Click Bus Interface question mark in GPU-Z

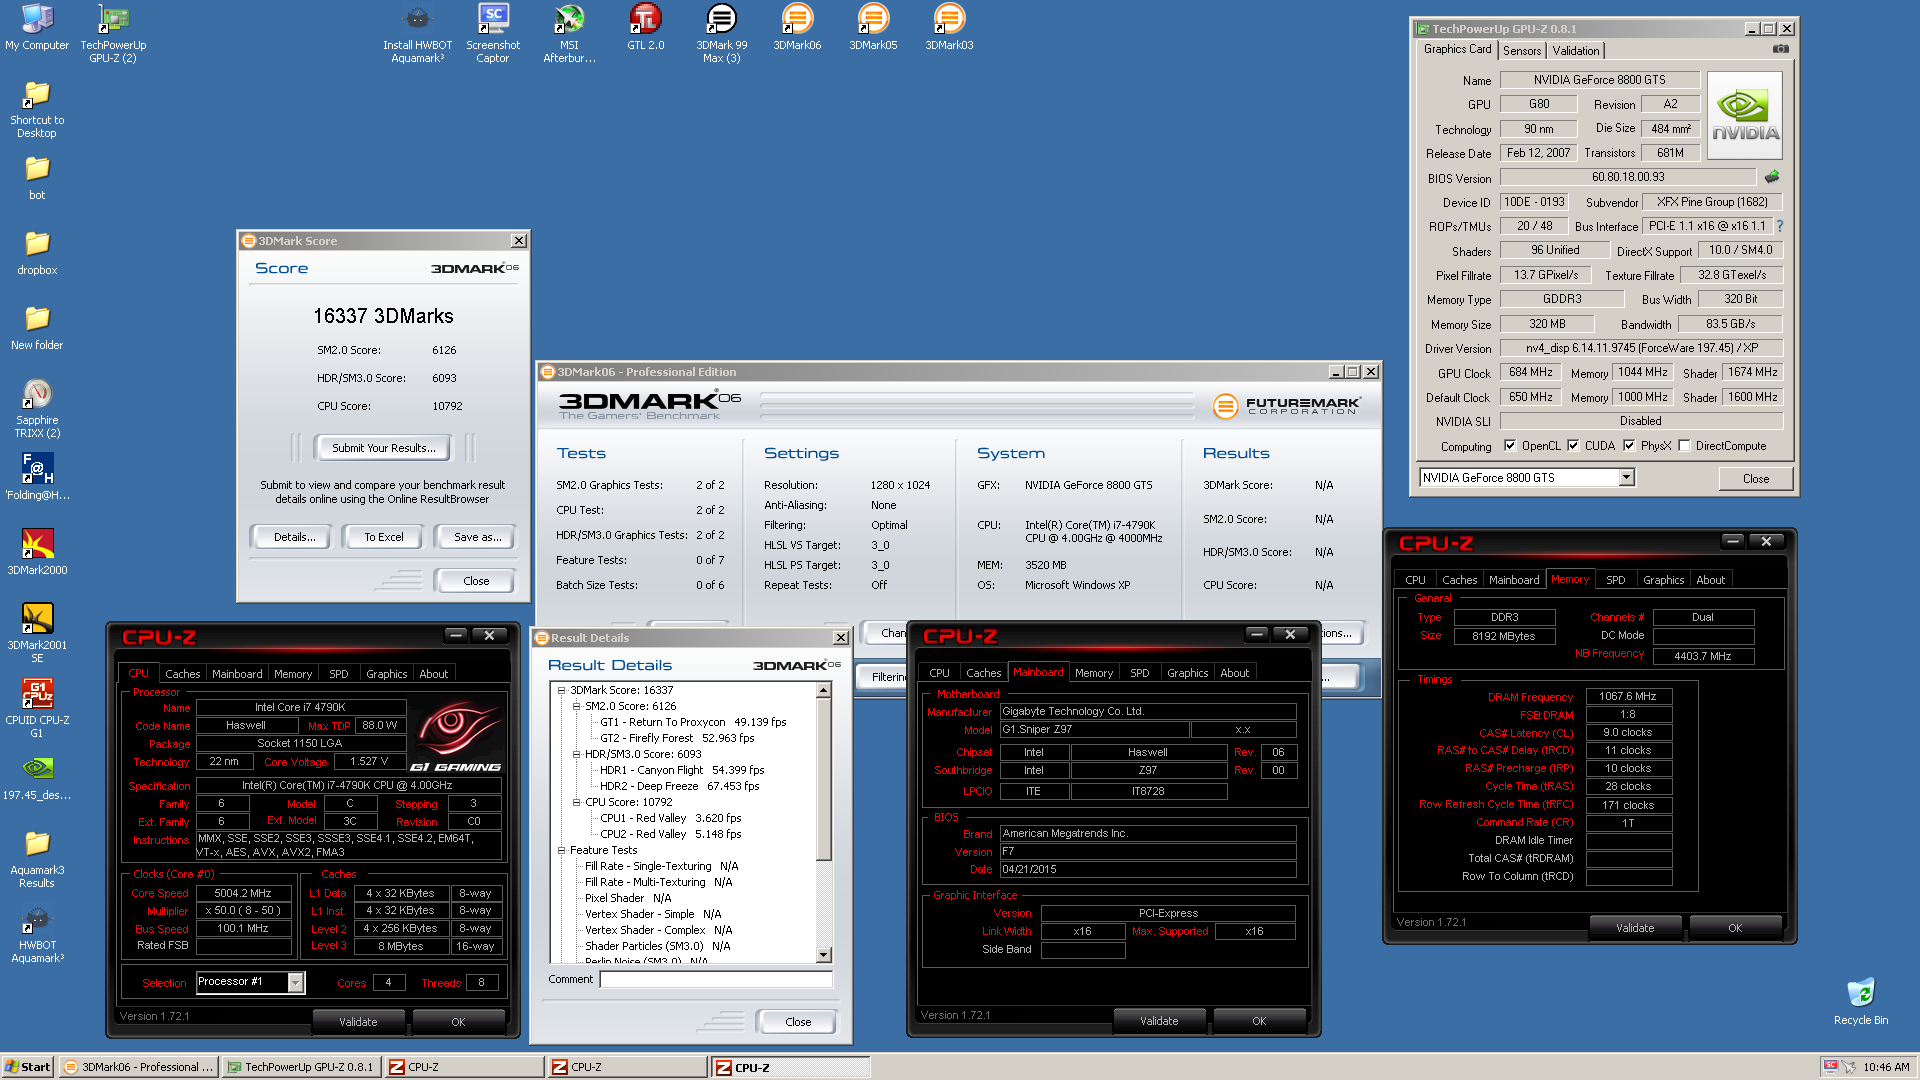coord(1780,226)
